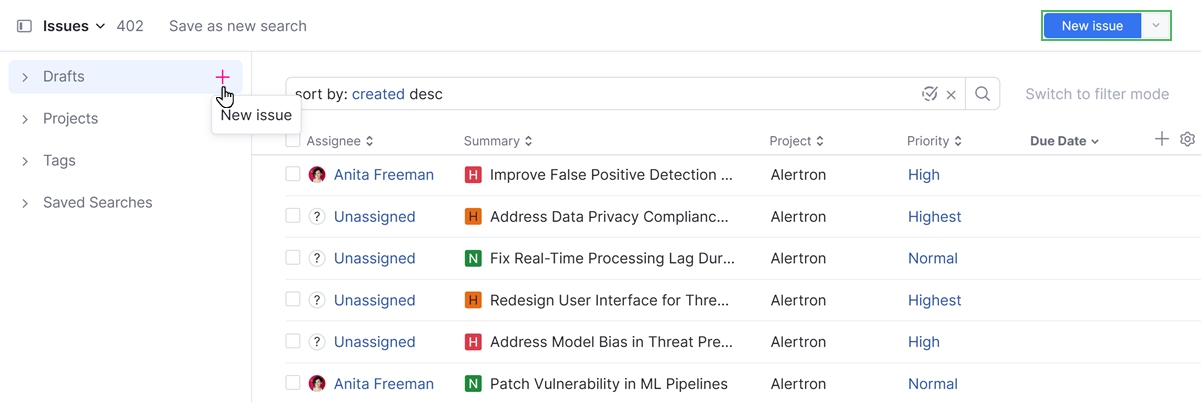Select the Improve False Positive Detection checkbox
This screenshot has width=1201, height=402.
point(292,175)
